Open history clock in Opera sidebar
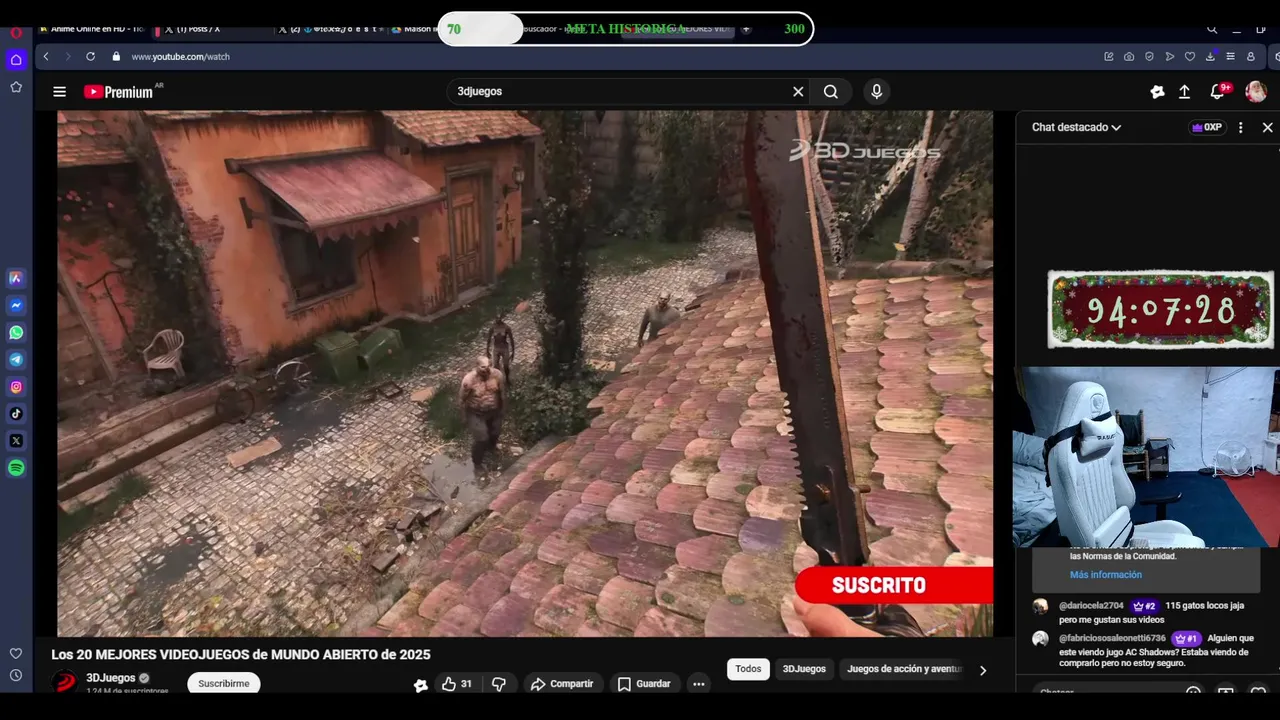This screenshot has height=720, width=1280. [16, 675]
